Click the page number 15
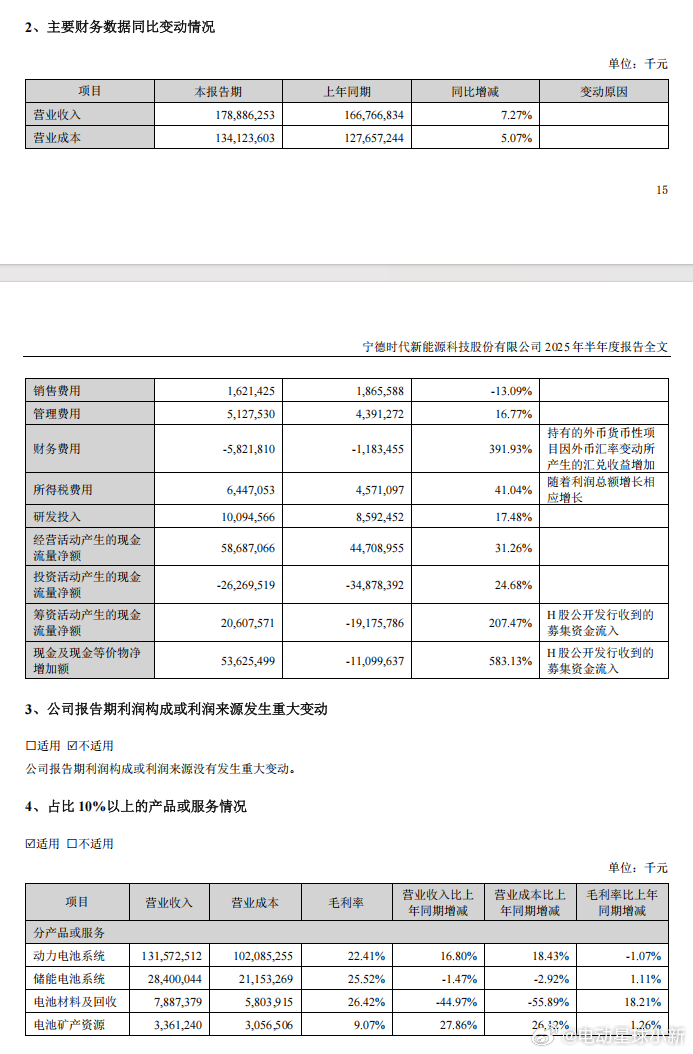The image size is (693, 1054). pyautogui.click(x=662, y=190)
